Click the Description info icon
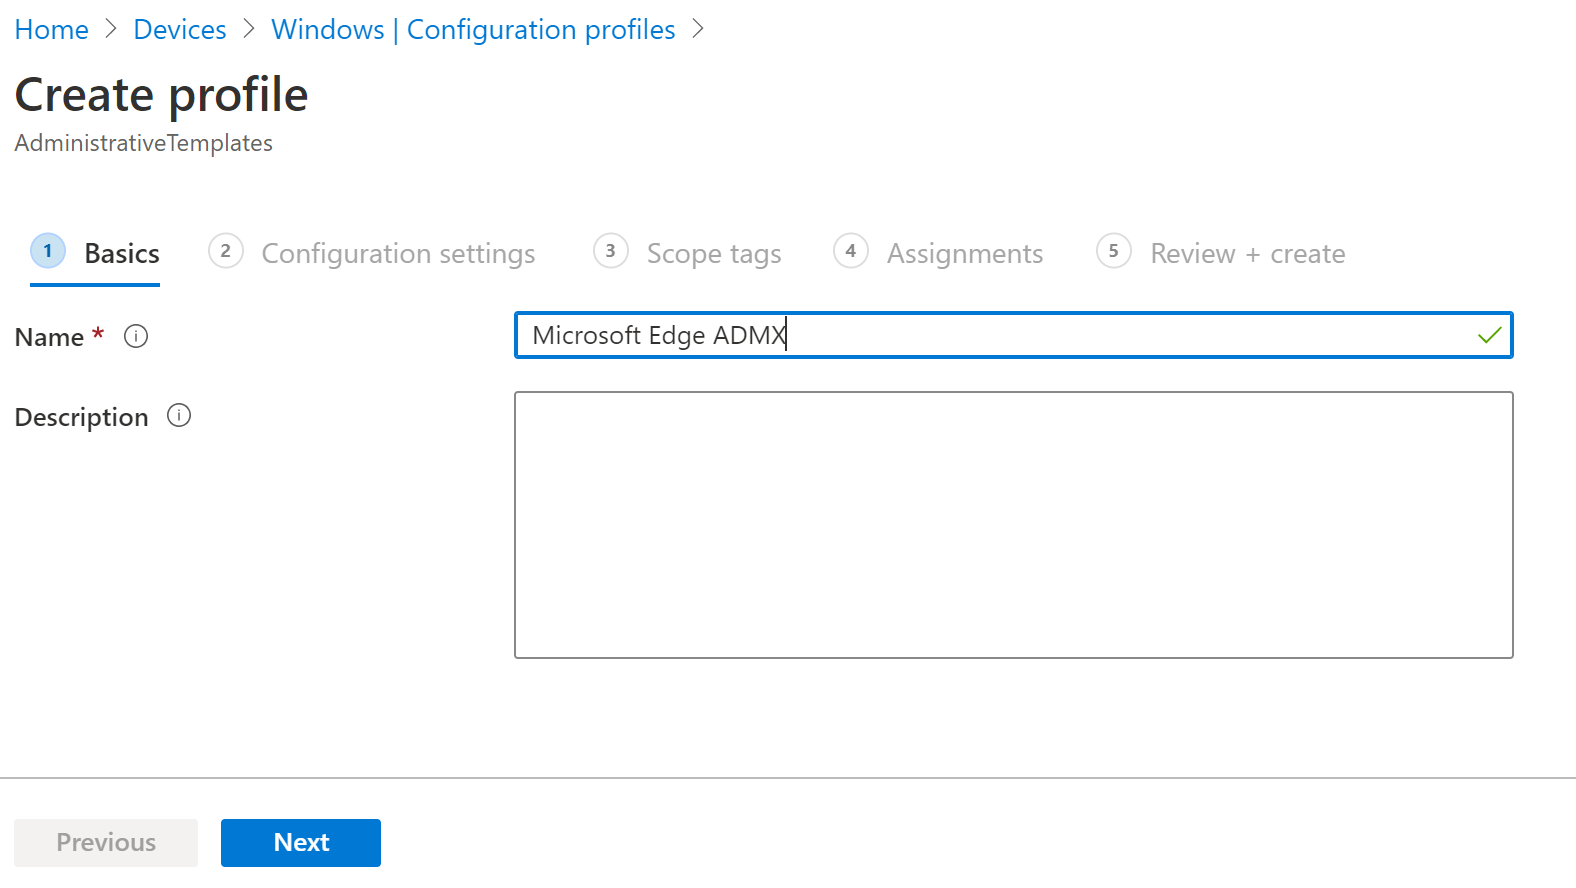The image size is (1576, 888). [179, 415]
